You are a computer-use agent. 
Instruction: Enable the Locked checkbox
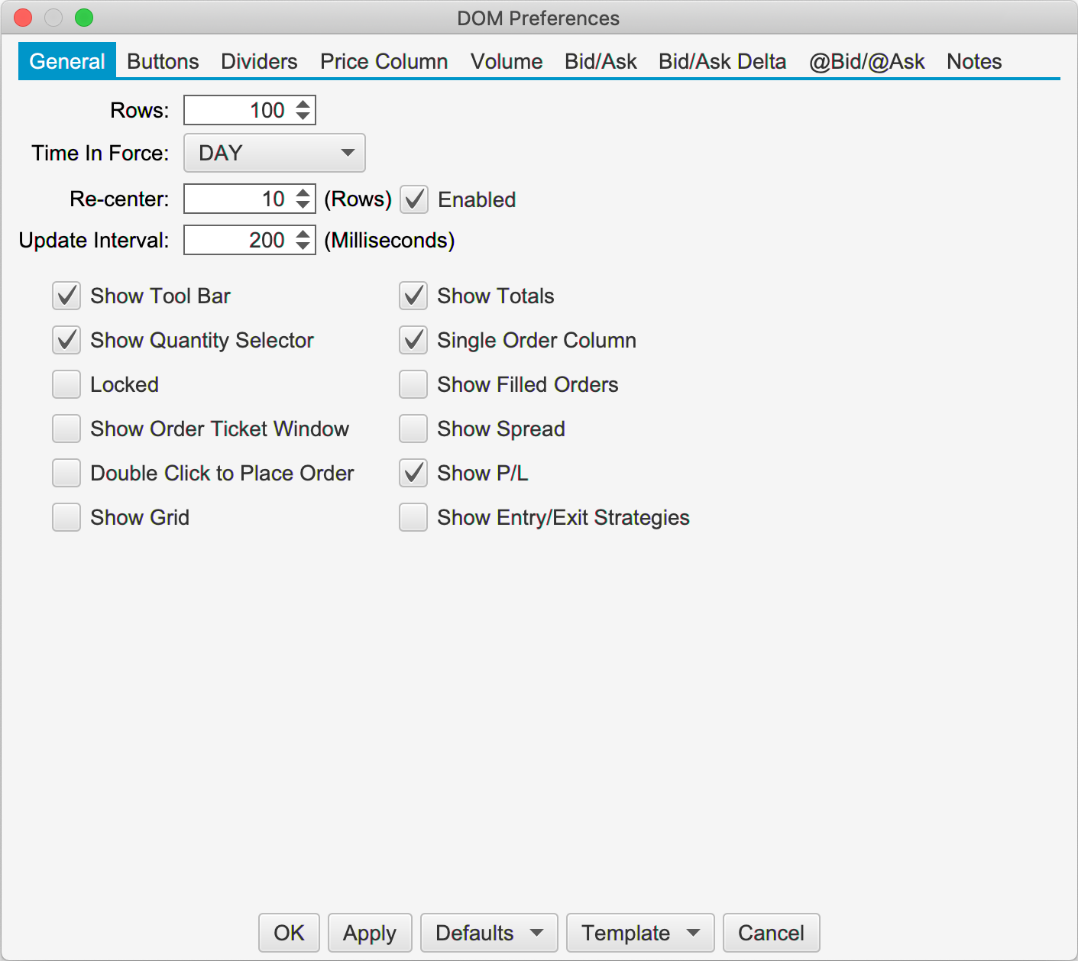[x=67, y=385]
